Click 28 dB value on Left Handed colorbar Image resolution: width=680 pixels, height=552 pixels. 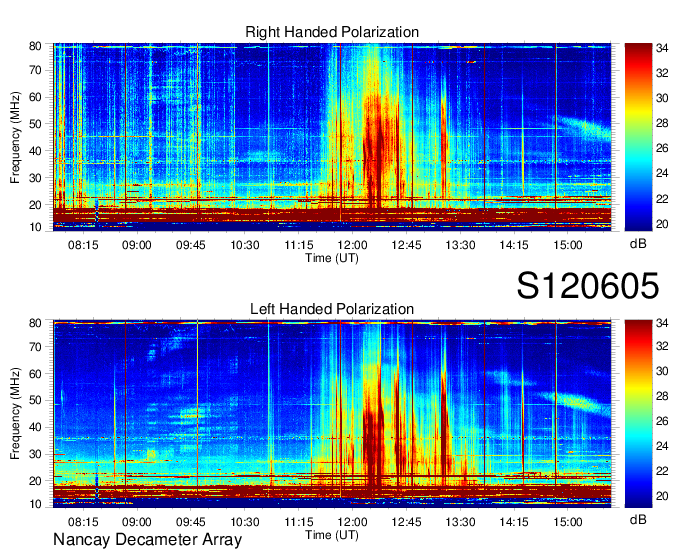[662, 396]
